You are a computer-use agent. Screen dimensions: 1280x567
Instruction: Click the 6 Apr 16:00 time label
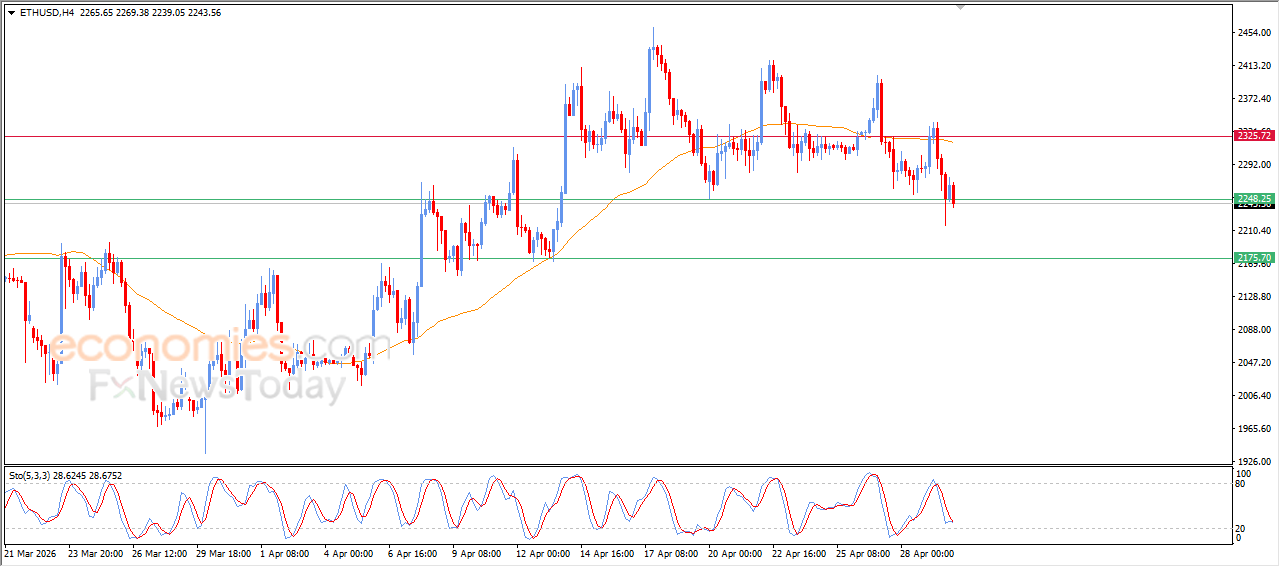tap(414, 552)
